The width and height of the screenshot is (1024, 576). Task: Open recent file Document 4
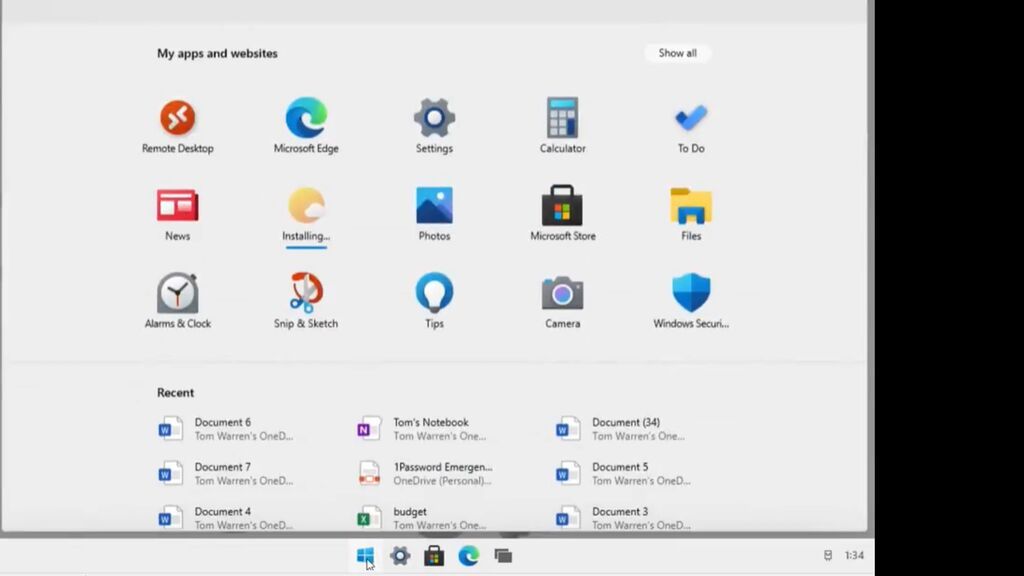click(225, 518)
